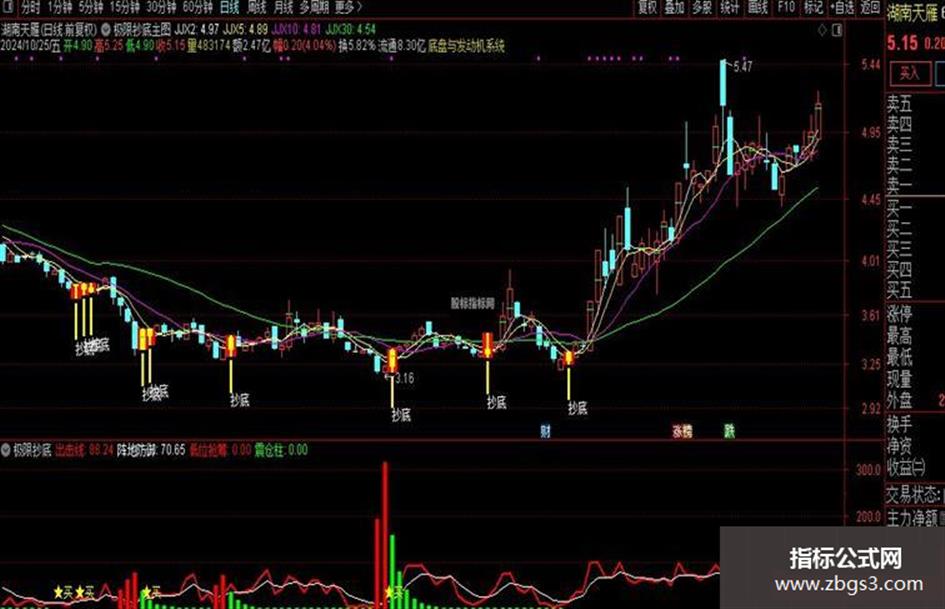Click the 涨停 marker below chart

[x=682, y=431]
